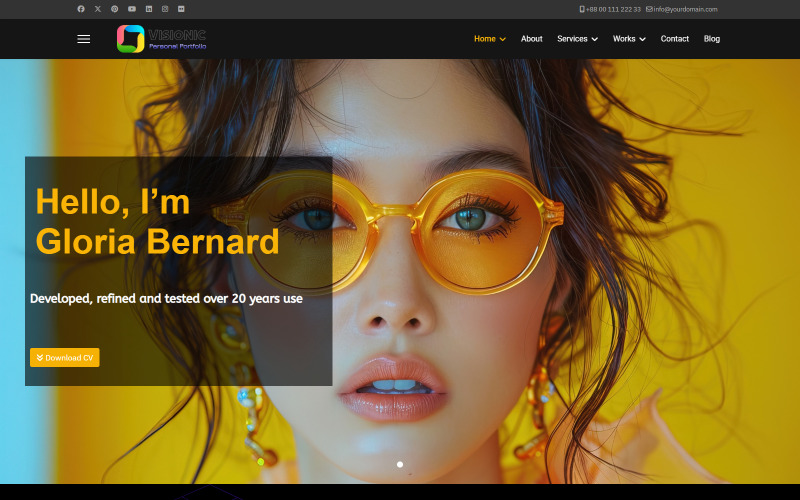The height and width of the screenshot is (500, 800).
Task: Click the Download CV button
Action: 65,358
